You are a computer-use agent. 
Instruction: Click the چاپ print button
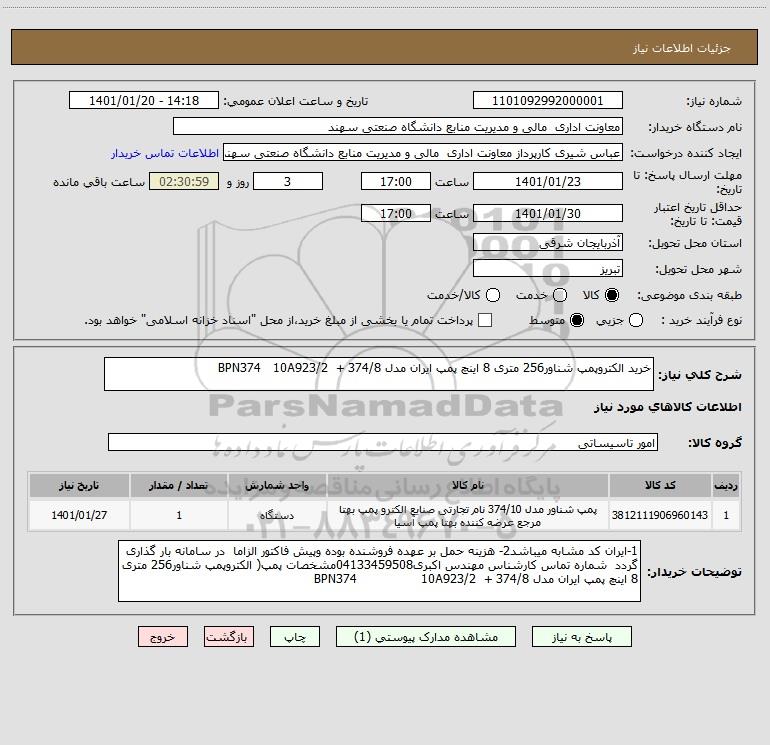295,637
